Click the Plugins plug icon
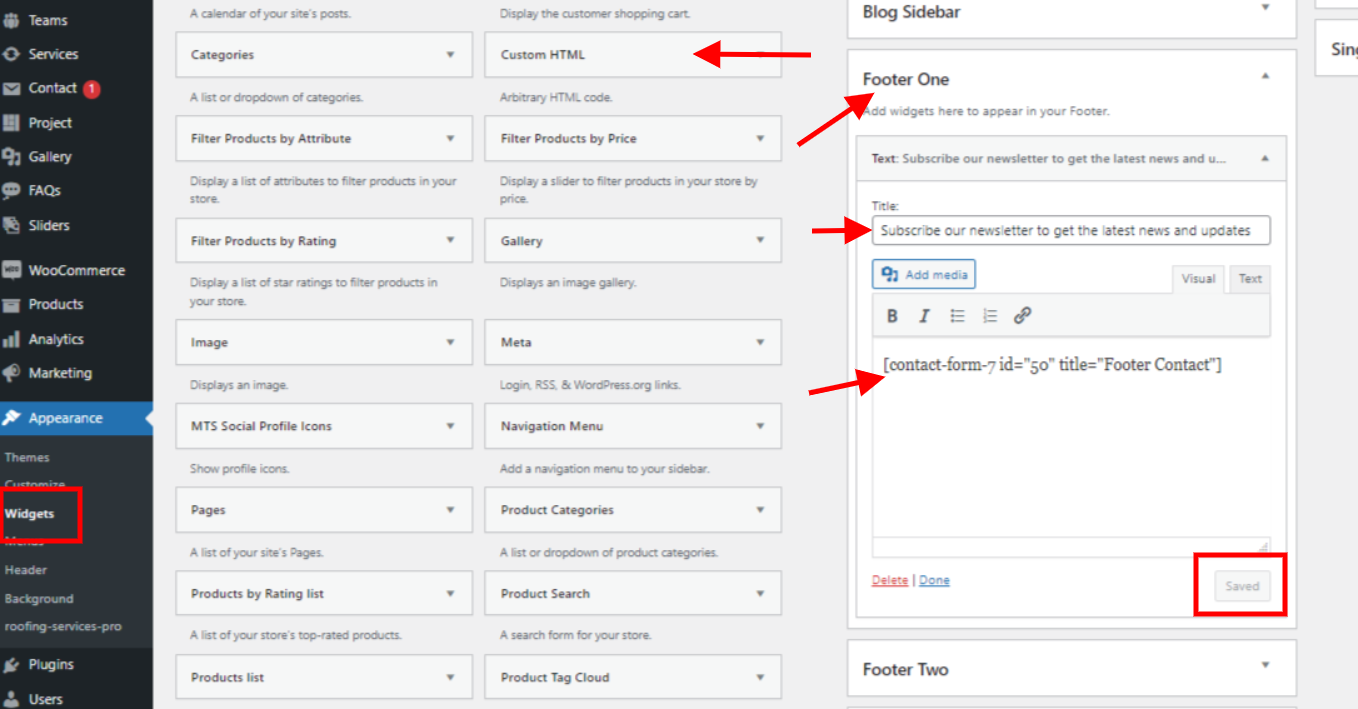Screen dimensions: 1358x709 point(12,664)
